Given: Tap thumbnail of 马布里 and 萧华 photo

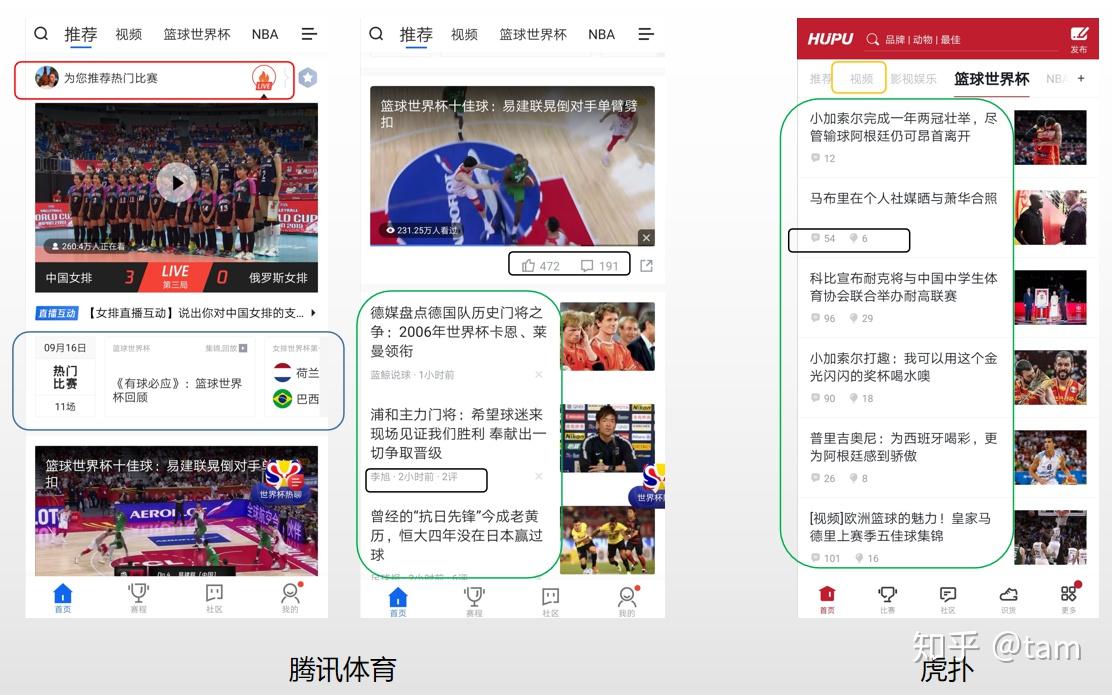Looking at the screenshot, I should point(1050,217).
